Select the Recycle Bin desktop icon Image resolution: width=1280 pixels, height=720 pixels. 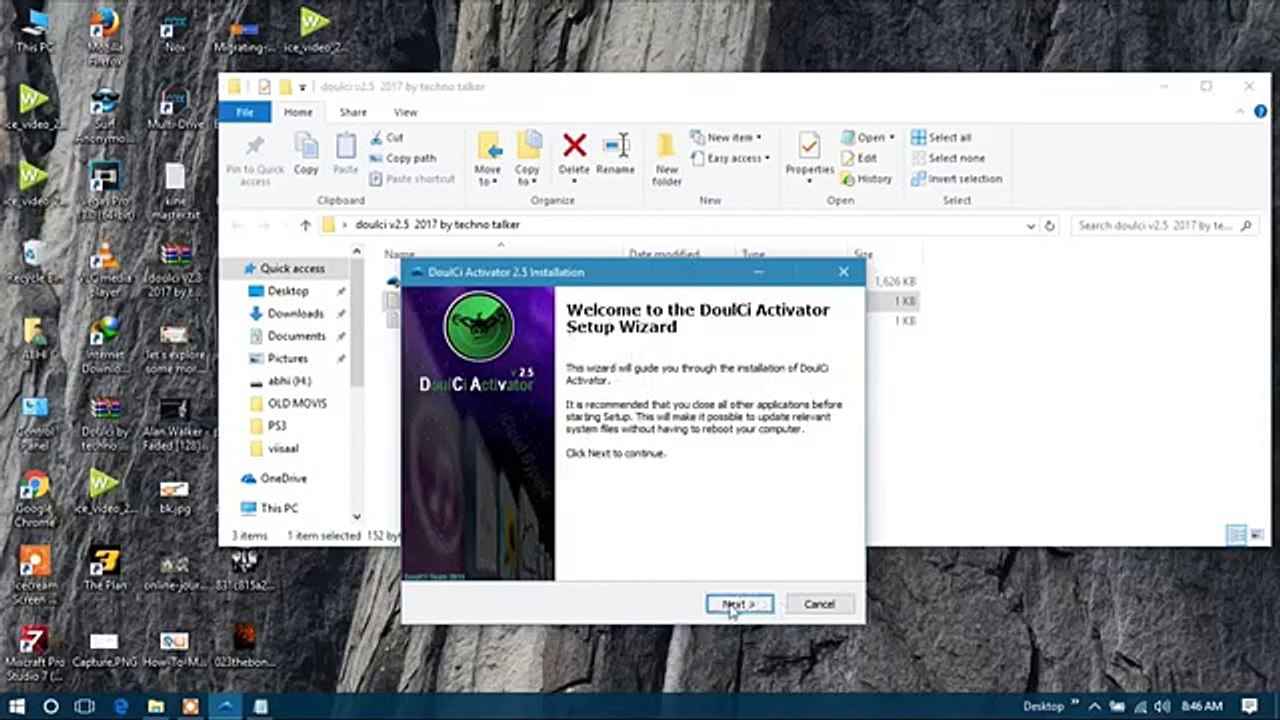coord(34,263)
